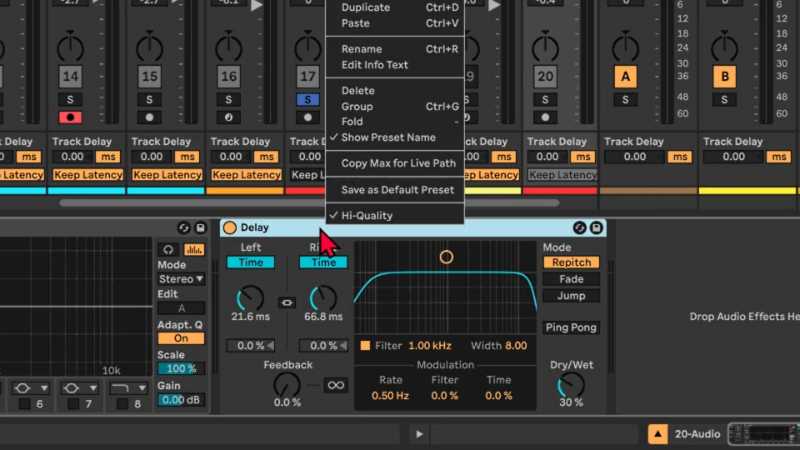Screen dimensions: 800x450
Task: Click EQ device save preset disk icon
Action: coord(201,228)
